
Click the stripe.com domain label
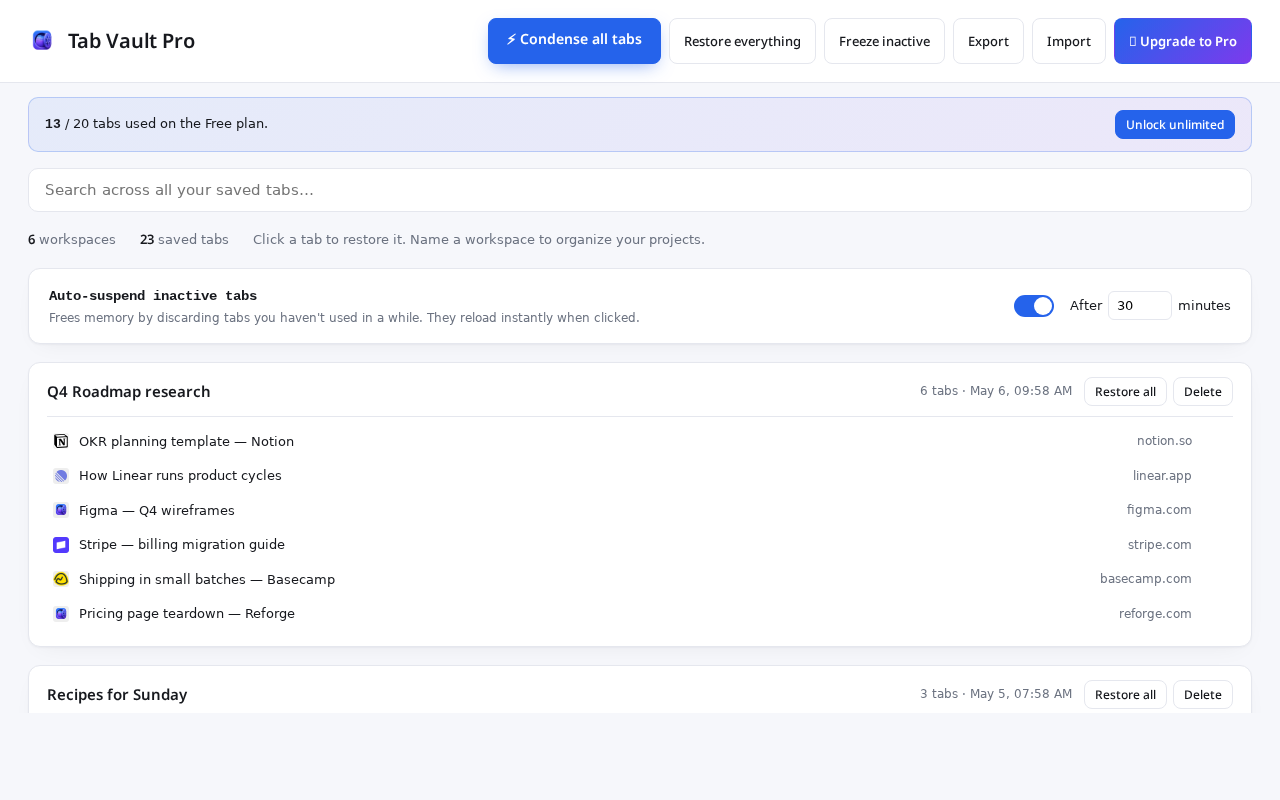pyautogui.click(x=1160, y=545)
